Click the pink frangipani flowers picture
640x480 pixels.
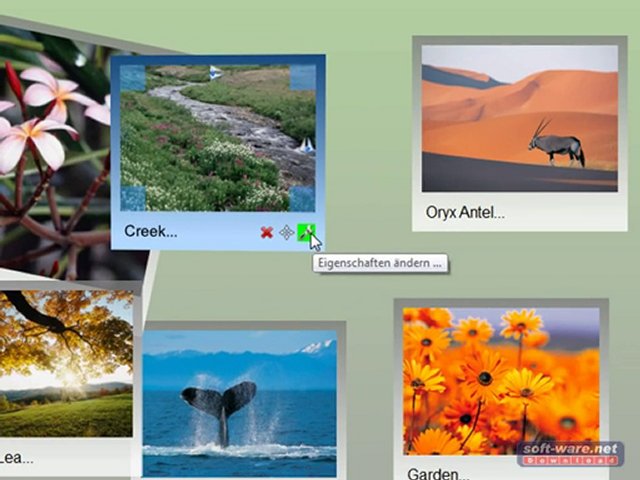tap(53, 155)
